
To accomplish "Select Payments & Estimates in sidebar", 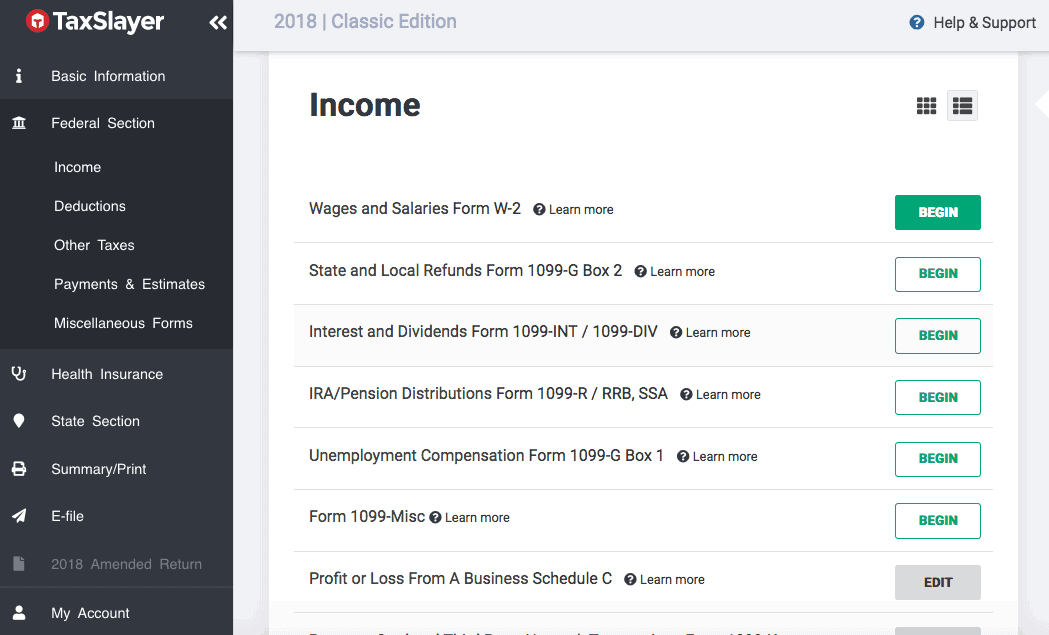I will (129, 284).
